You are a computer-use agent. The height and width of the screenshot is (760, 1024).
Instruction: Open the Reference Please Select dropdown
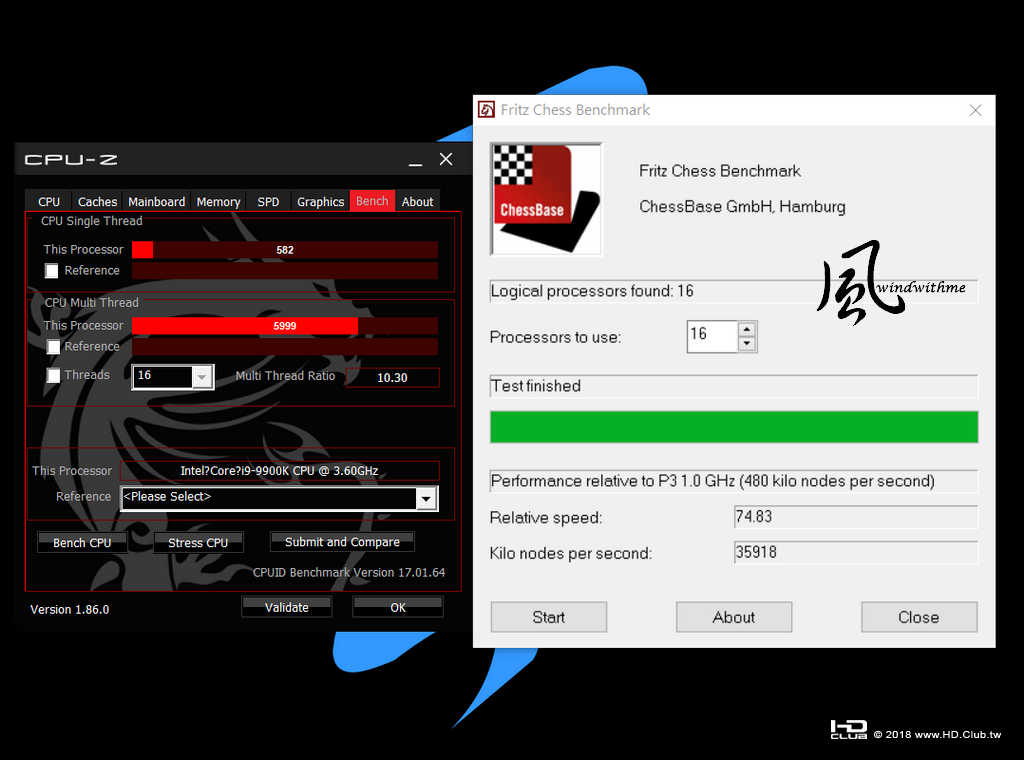426,499
